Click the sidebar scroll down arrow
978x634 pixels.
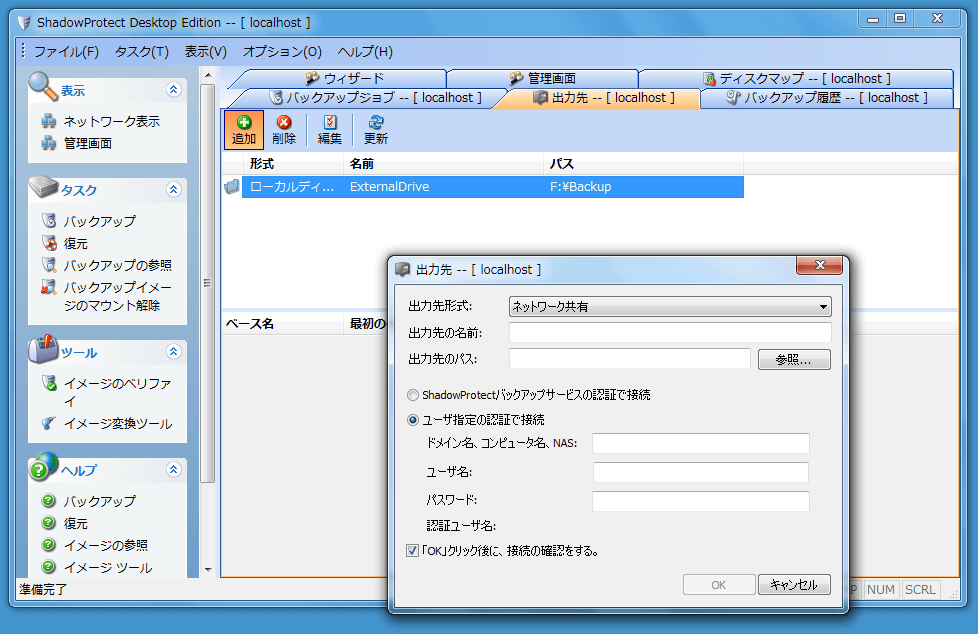[x=208, y=569]
